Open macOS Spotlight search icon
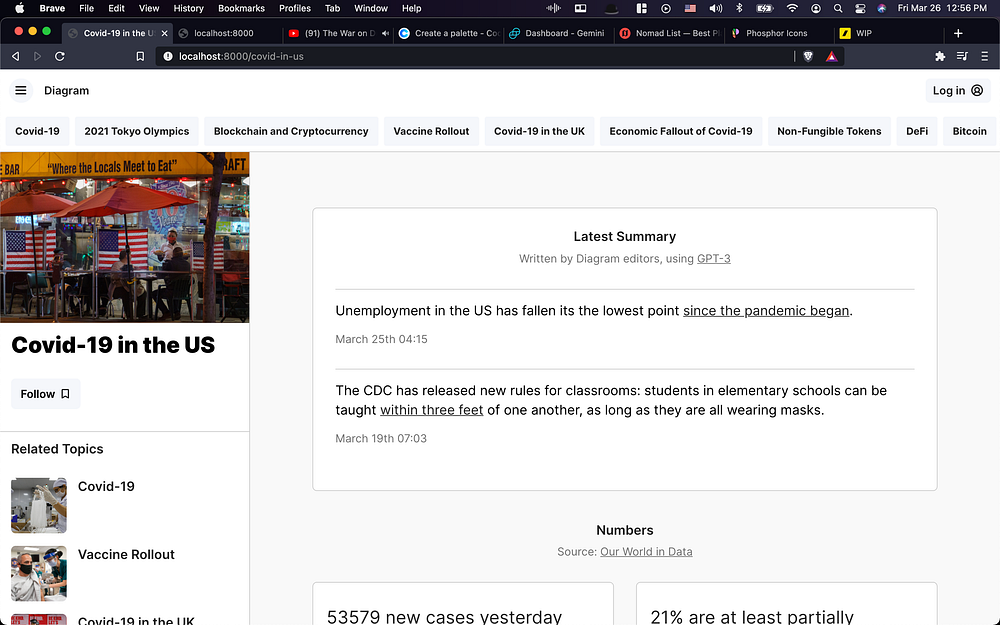1000x625 pixels. (838, 8)
